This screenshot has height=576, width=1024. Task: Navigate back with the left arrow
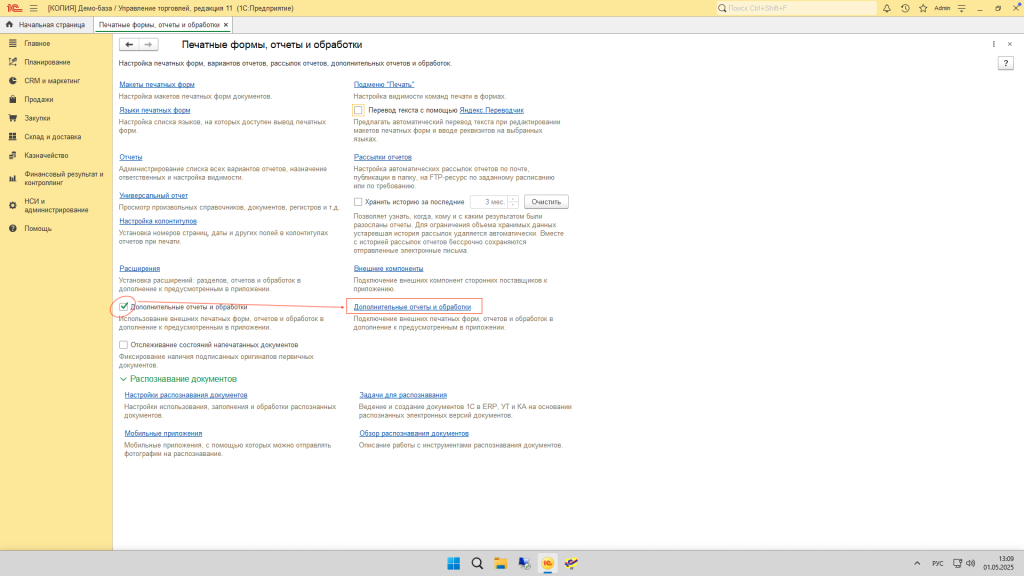129,44
